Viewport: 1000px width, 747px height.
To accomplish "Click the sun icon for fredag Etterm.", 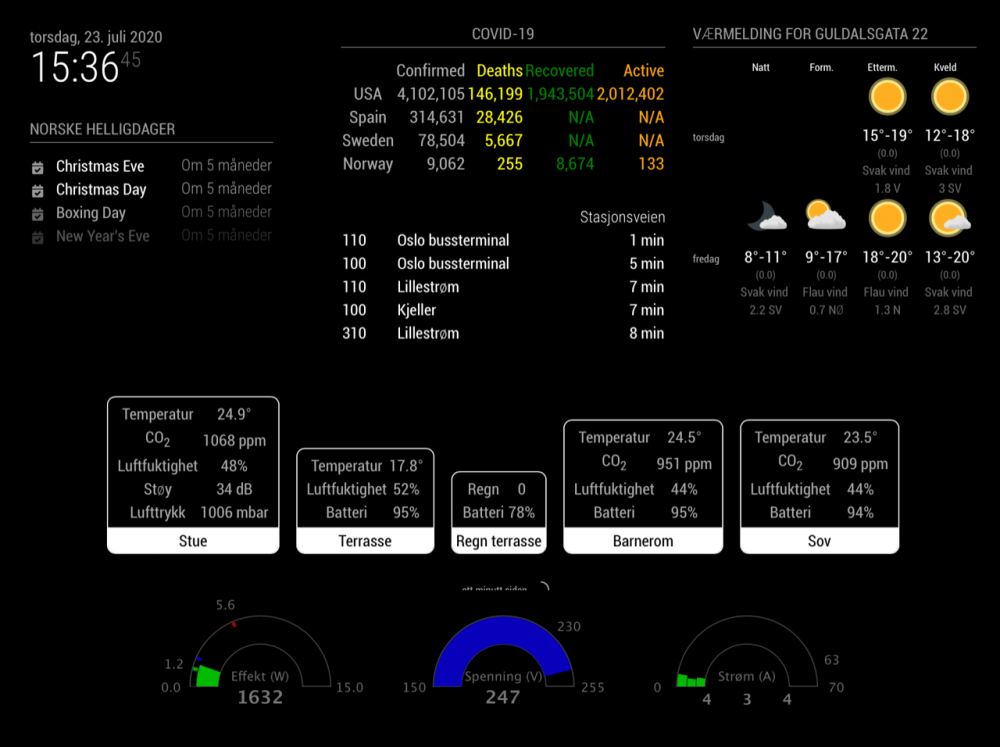I will 886,217.
